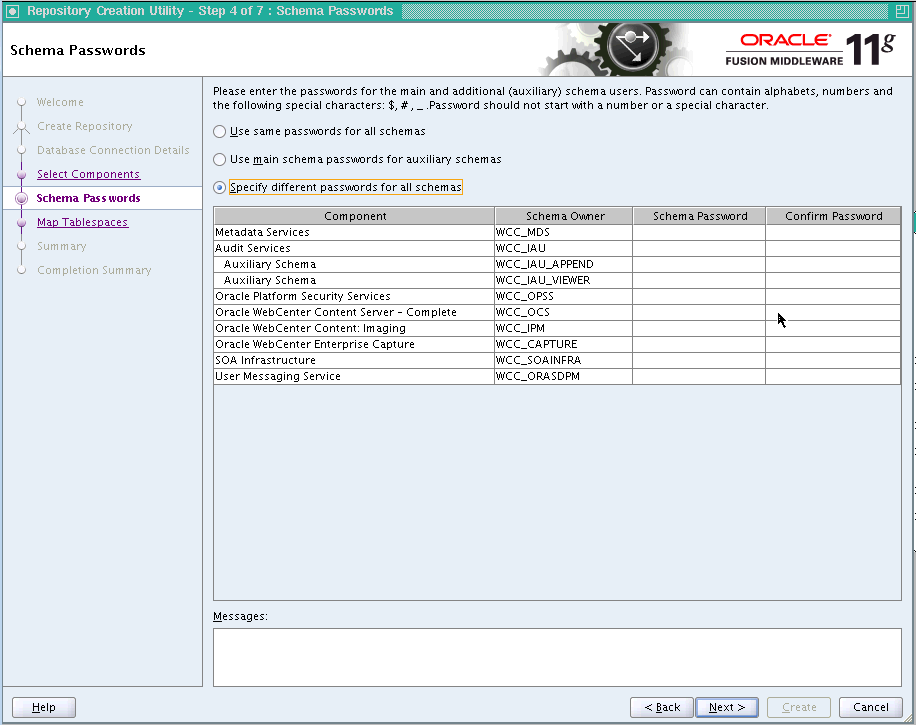Select the Metadata Services component cell

point(354,233)
